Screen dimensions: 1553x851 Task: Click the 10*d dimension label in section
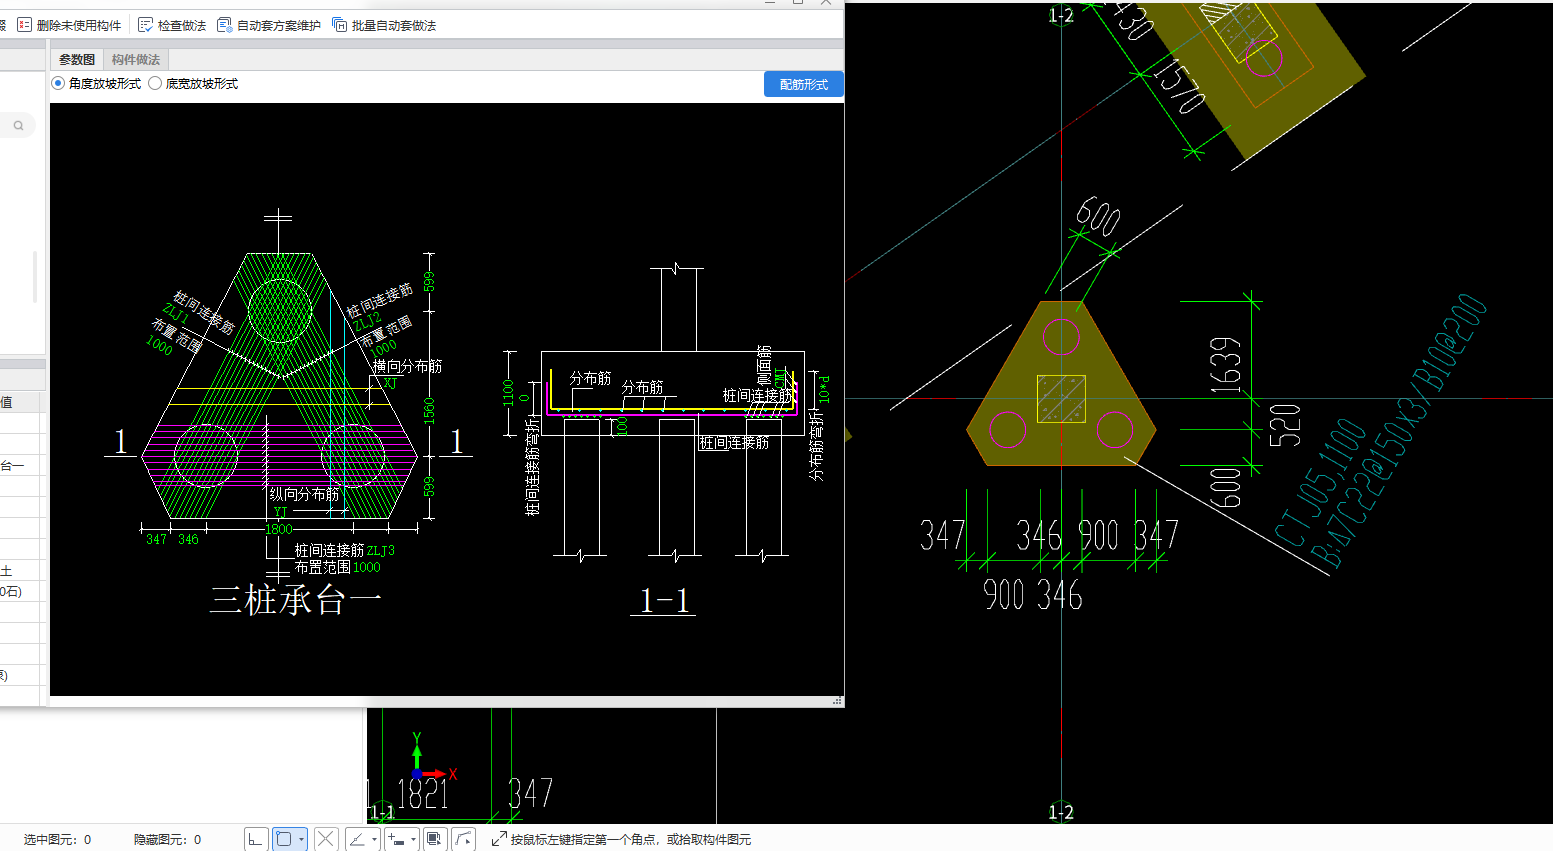pyautogui.click(x=824, y=389)
